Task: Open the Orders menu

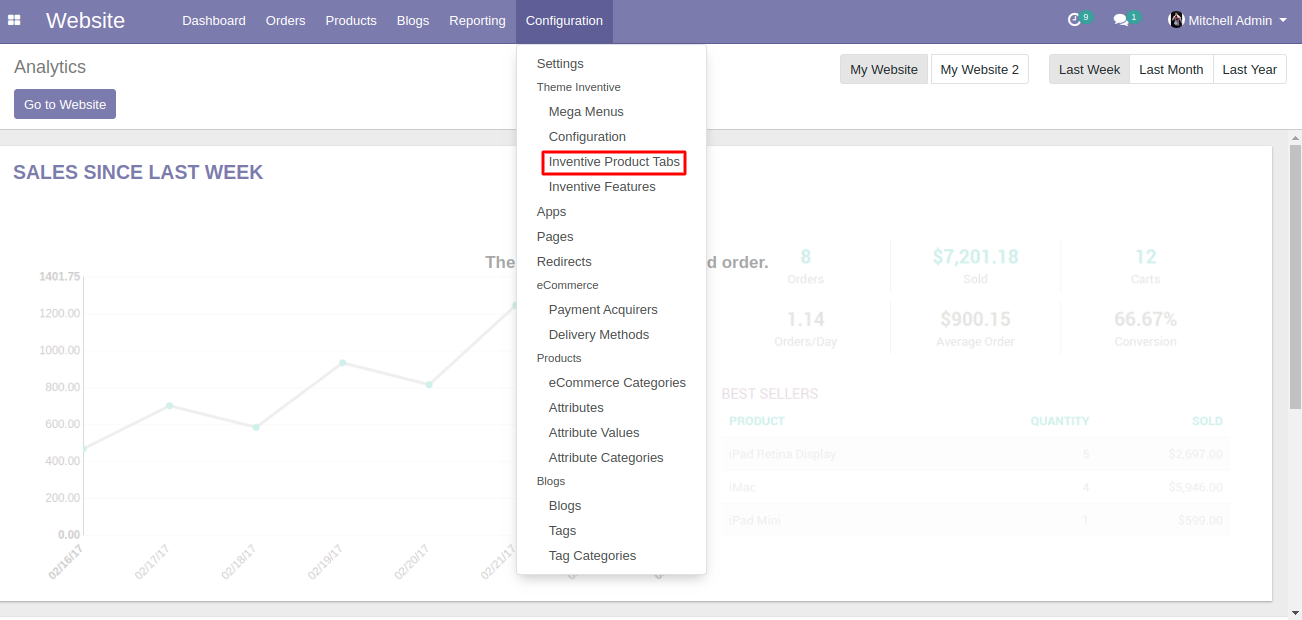Action: point(286,21)
